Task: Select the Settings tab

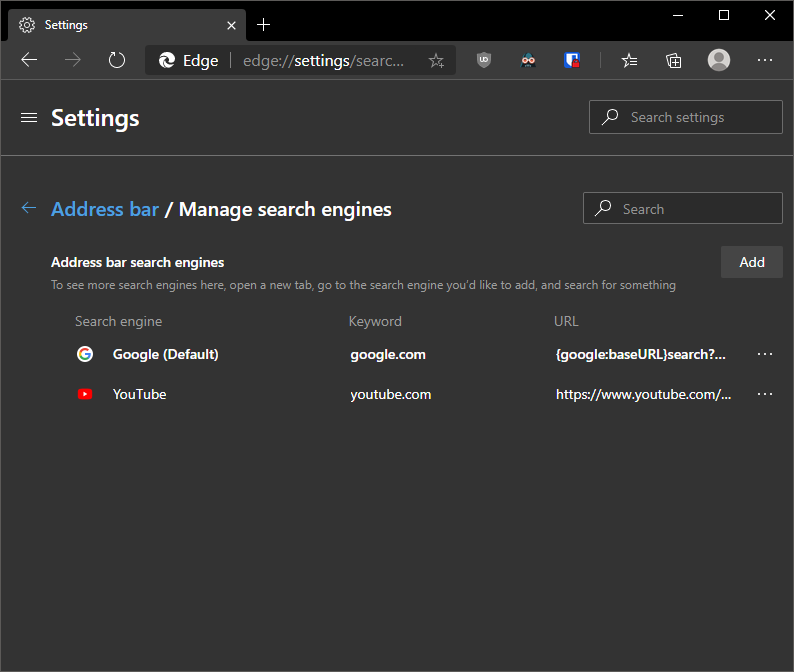Action: click(127, 25)
